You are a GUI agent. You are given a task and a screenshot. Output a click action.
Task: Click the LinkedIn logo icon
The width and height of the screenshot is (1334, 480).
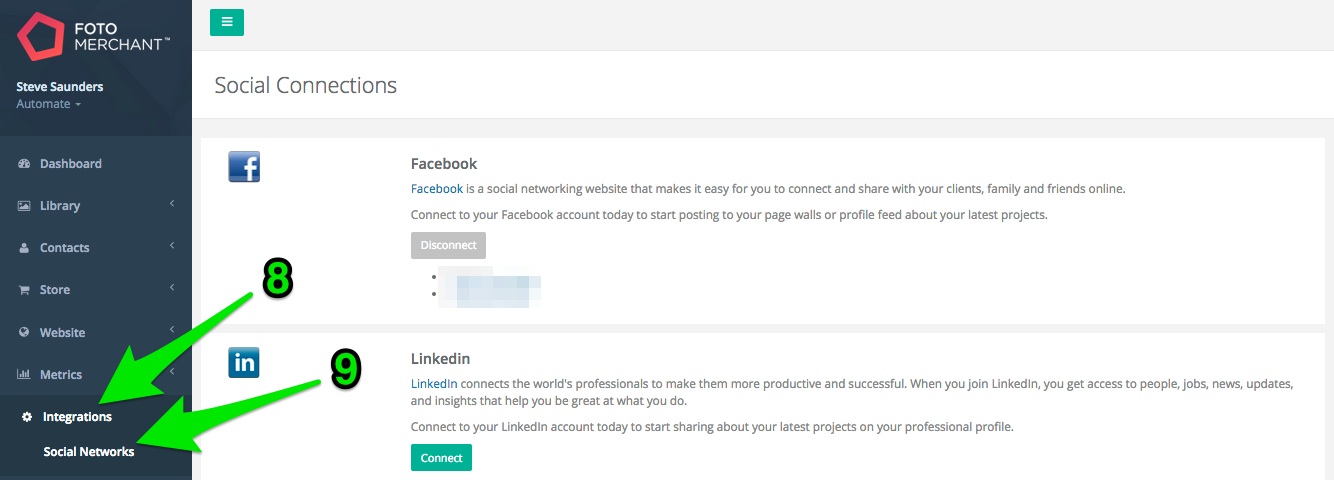[244, 362]
